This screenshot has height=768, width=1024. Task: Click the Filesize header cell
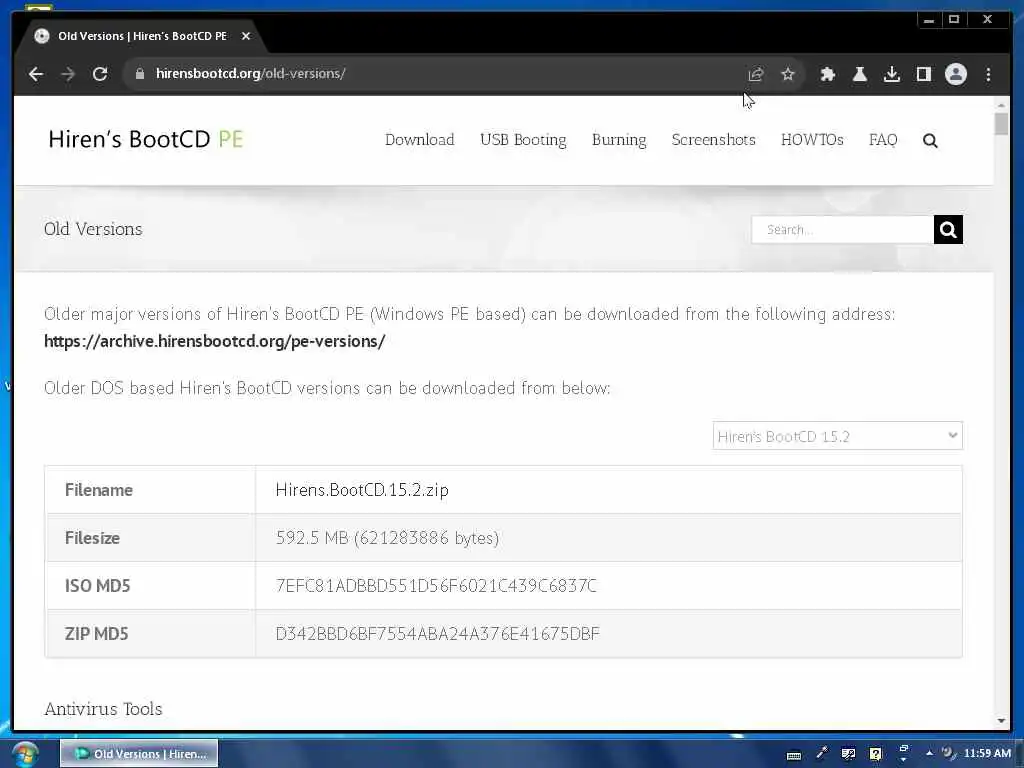pos(150,537)
